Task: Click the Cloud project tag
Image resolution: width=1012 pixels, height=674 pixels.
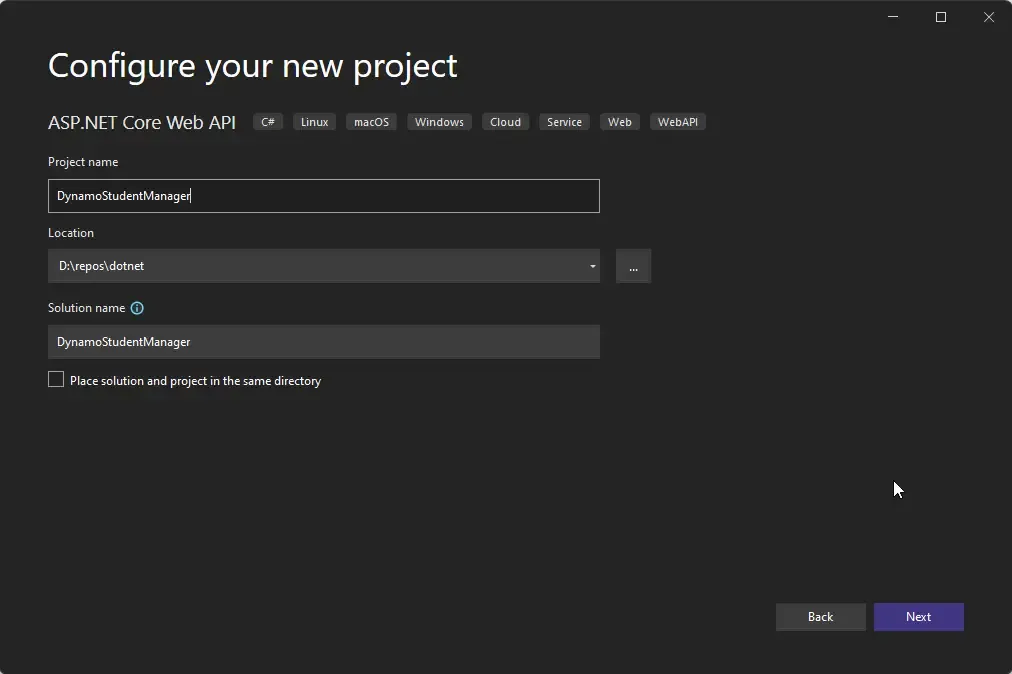Action: (x=505, y=121)
